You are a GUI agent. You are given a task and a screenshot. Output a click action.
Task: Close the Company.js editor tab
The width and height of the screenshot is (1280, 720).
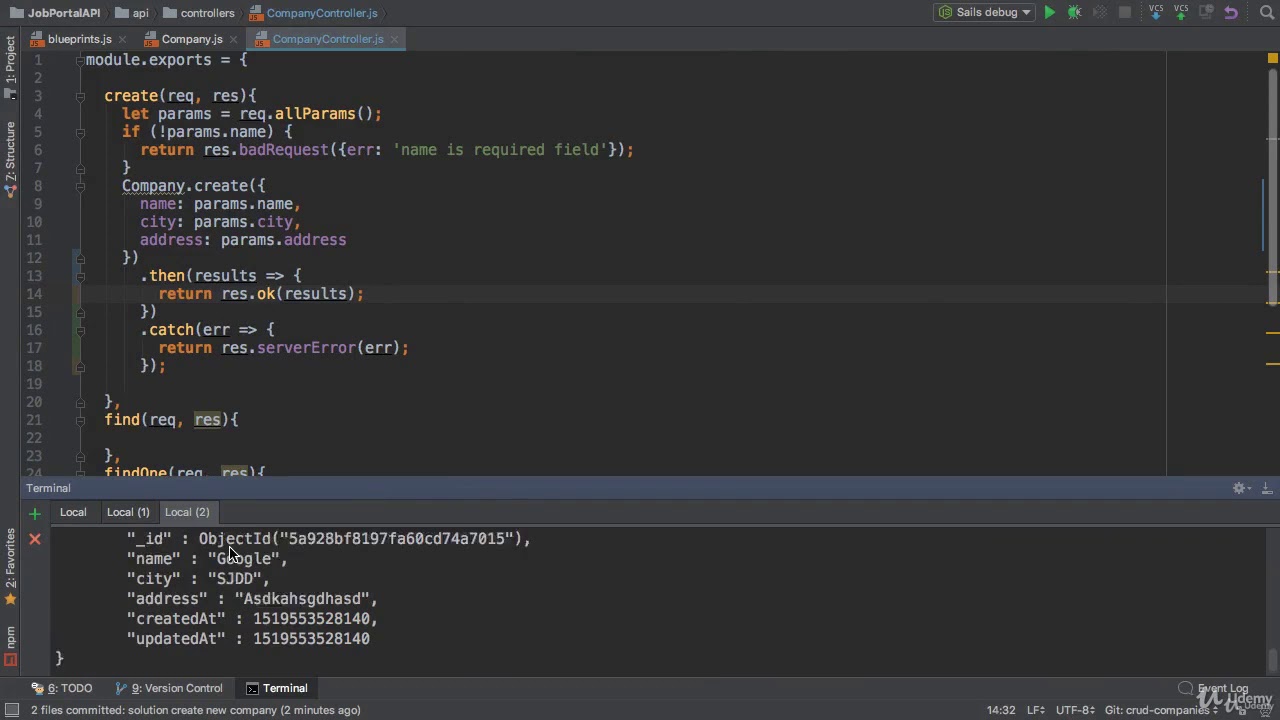point(233,39)
